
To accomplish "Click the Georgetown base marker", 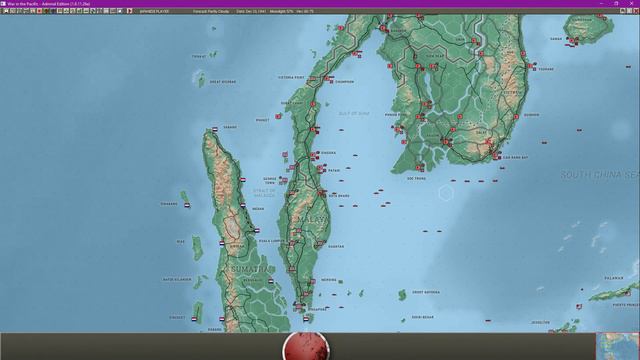I will pos(284,180).
